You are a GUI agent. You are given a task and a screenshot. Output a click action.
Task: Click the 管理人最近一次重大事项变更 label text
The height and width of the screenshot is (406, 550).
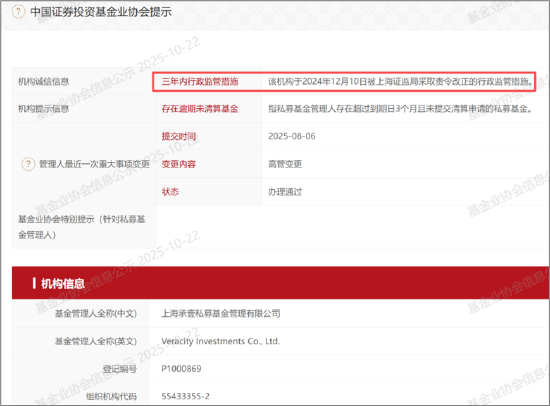point(94,164)
